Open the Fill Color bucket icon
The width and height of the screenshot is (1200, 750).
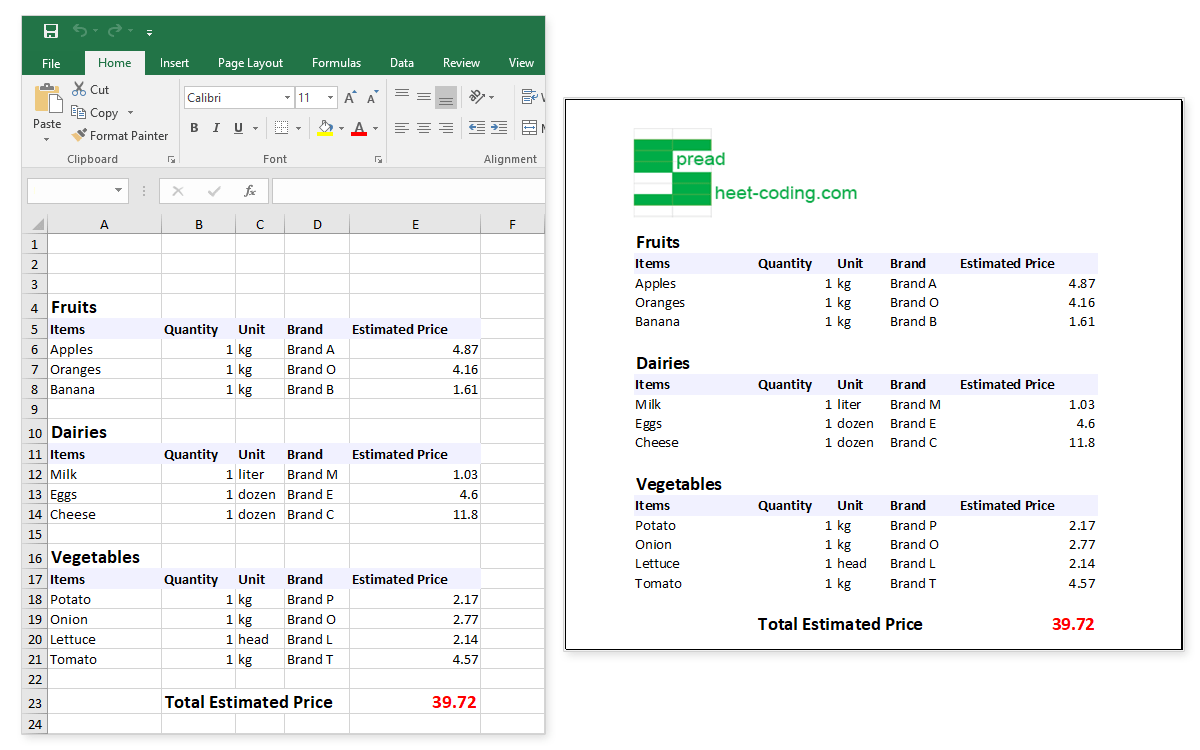(x=325, y=128)
